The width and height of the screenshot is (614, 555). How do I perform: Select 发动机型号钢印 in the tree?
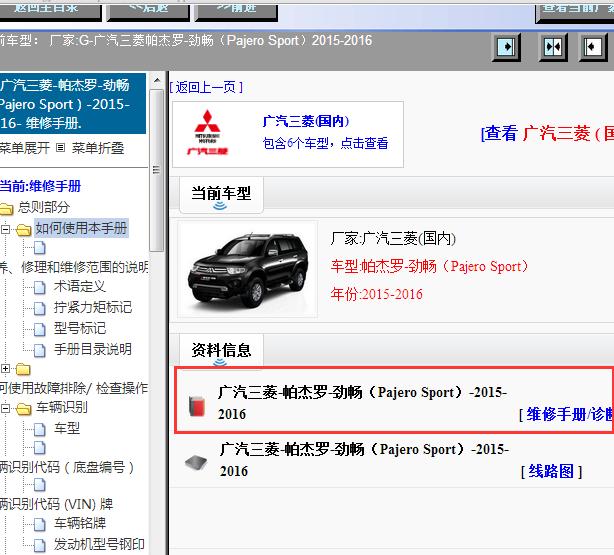(x=99, y=544)
